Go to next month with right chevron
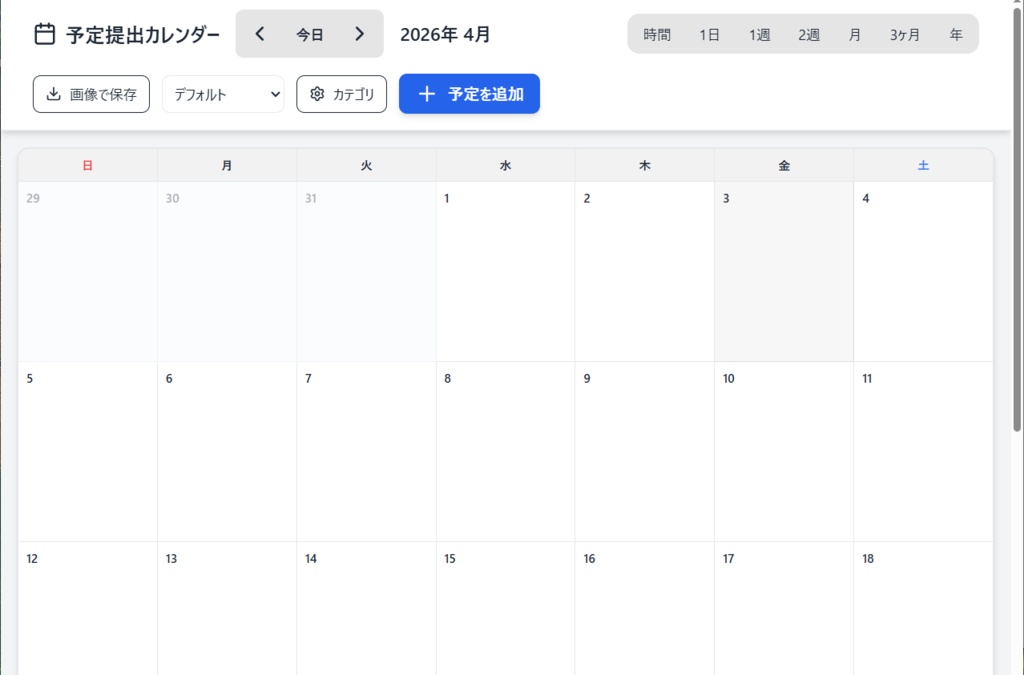Image resolution: width=1024 pixels, height=675 pixels. click(360, 34)
